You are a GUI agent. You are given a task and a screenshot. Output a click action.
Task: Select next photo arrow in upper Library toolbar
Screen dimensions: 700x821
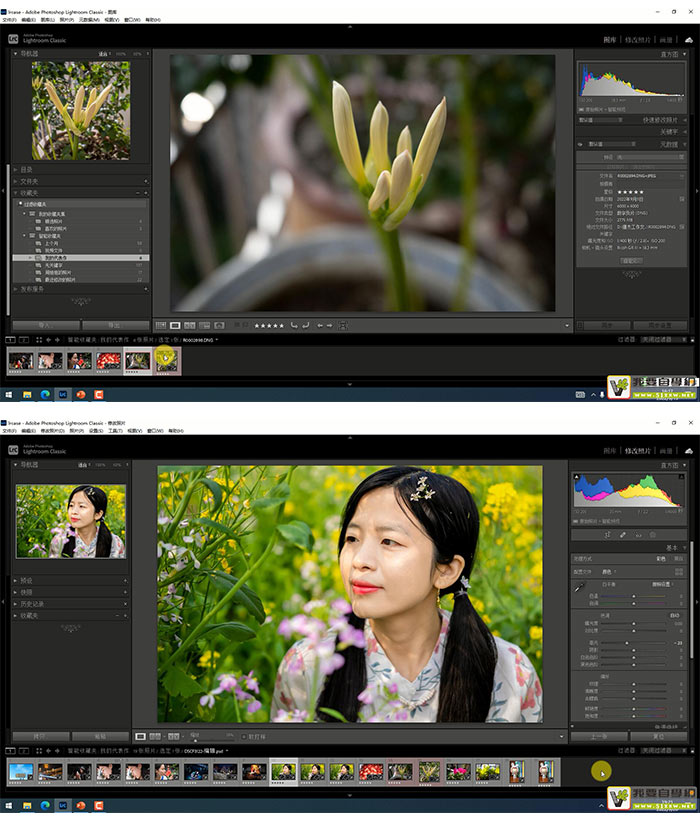(x=329, y=326)
